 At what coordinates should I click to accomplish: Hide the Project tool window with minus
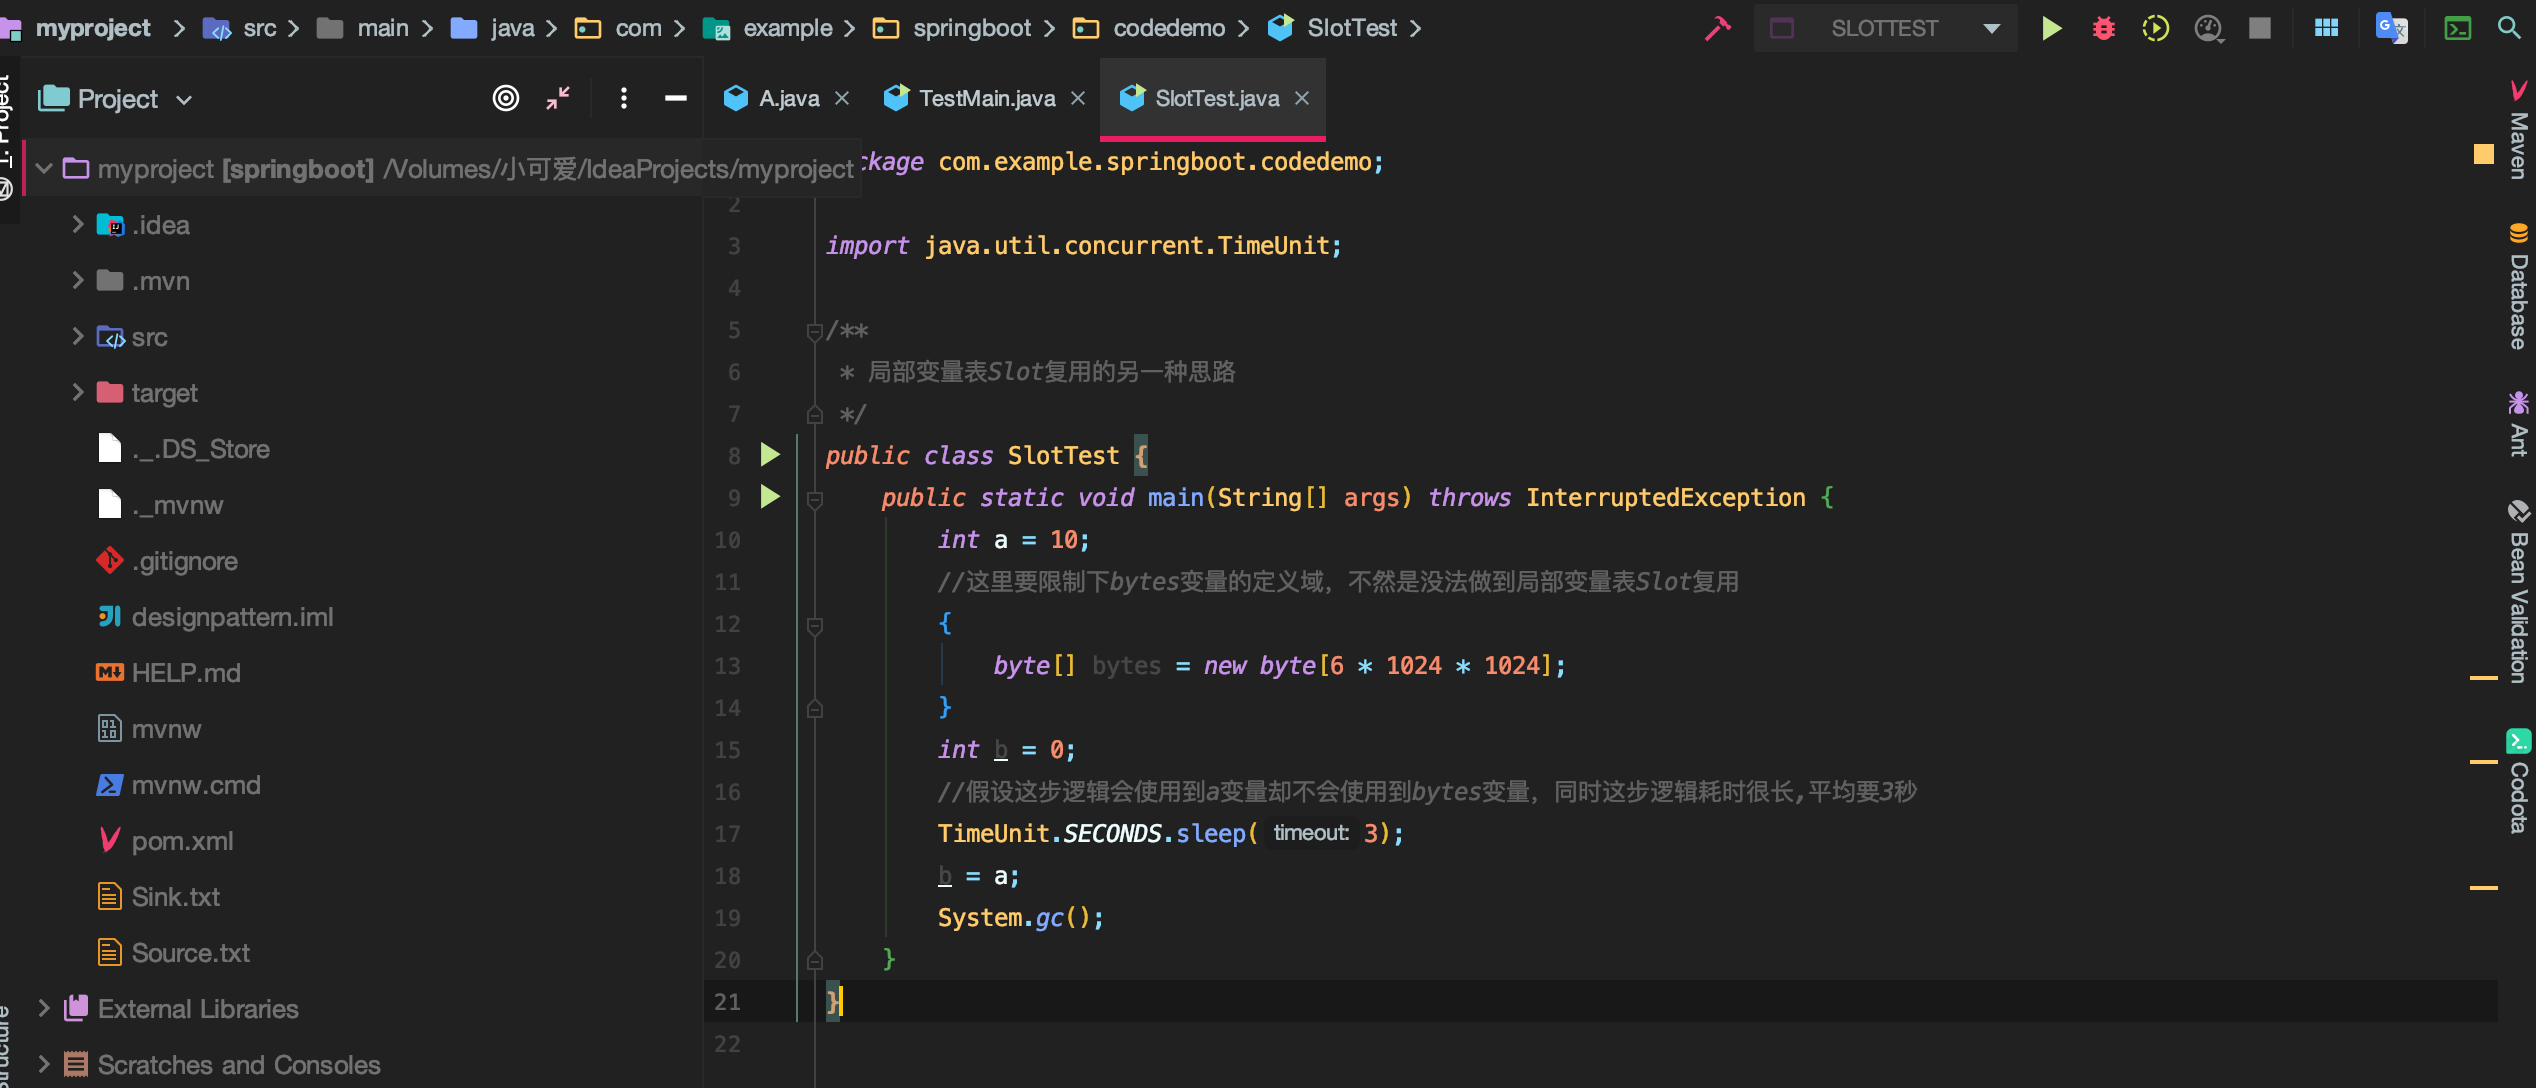coord(676,98)
